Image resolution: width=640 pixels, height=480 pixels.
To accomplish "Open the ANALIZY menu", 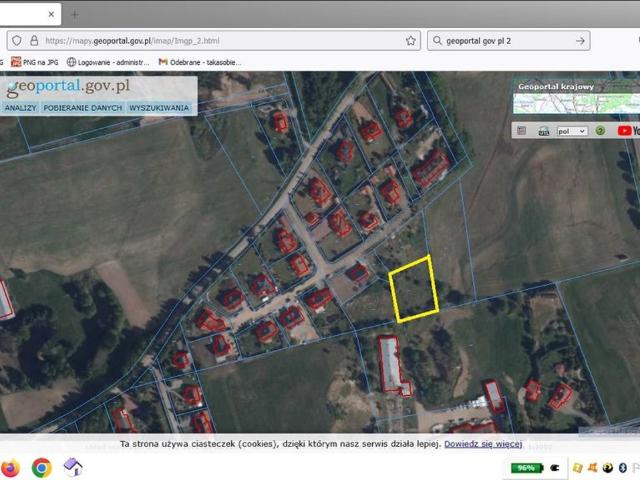I will tap(20, 107).
